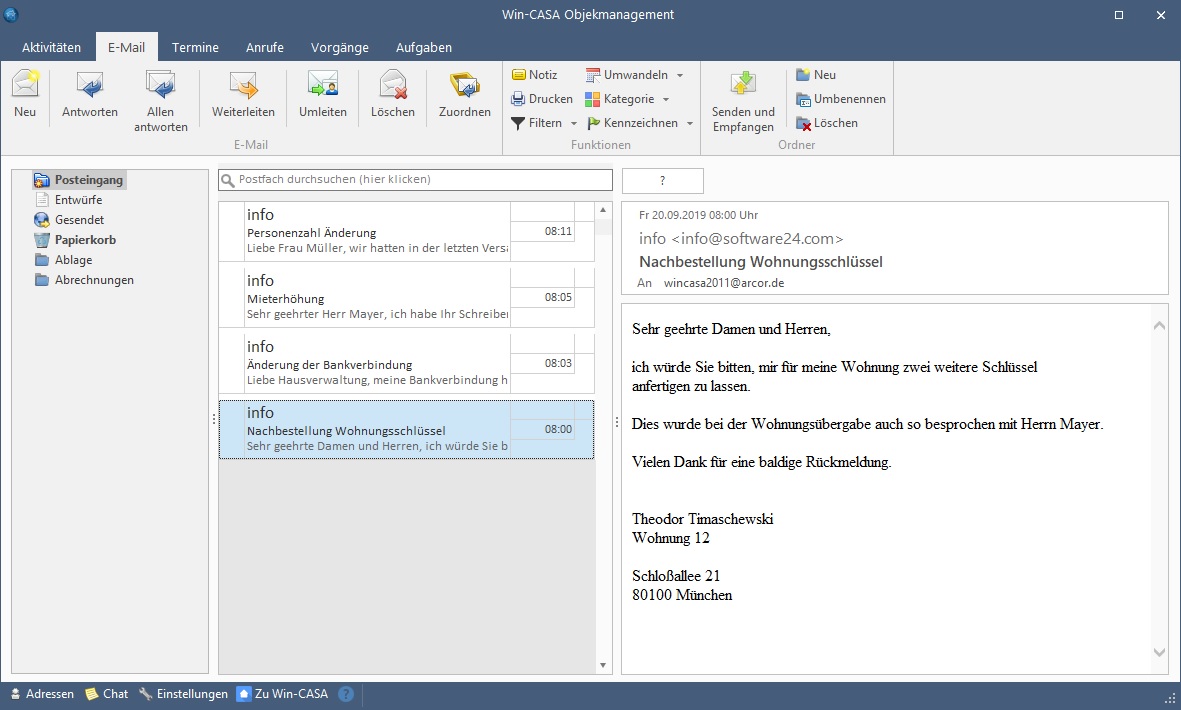Viewport: 1181px width, 710px height.
Task: Open the Aufgaben tab
Action: click(424, 47)
